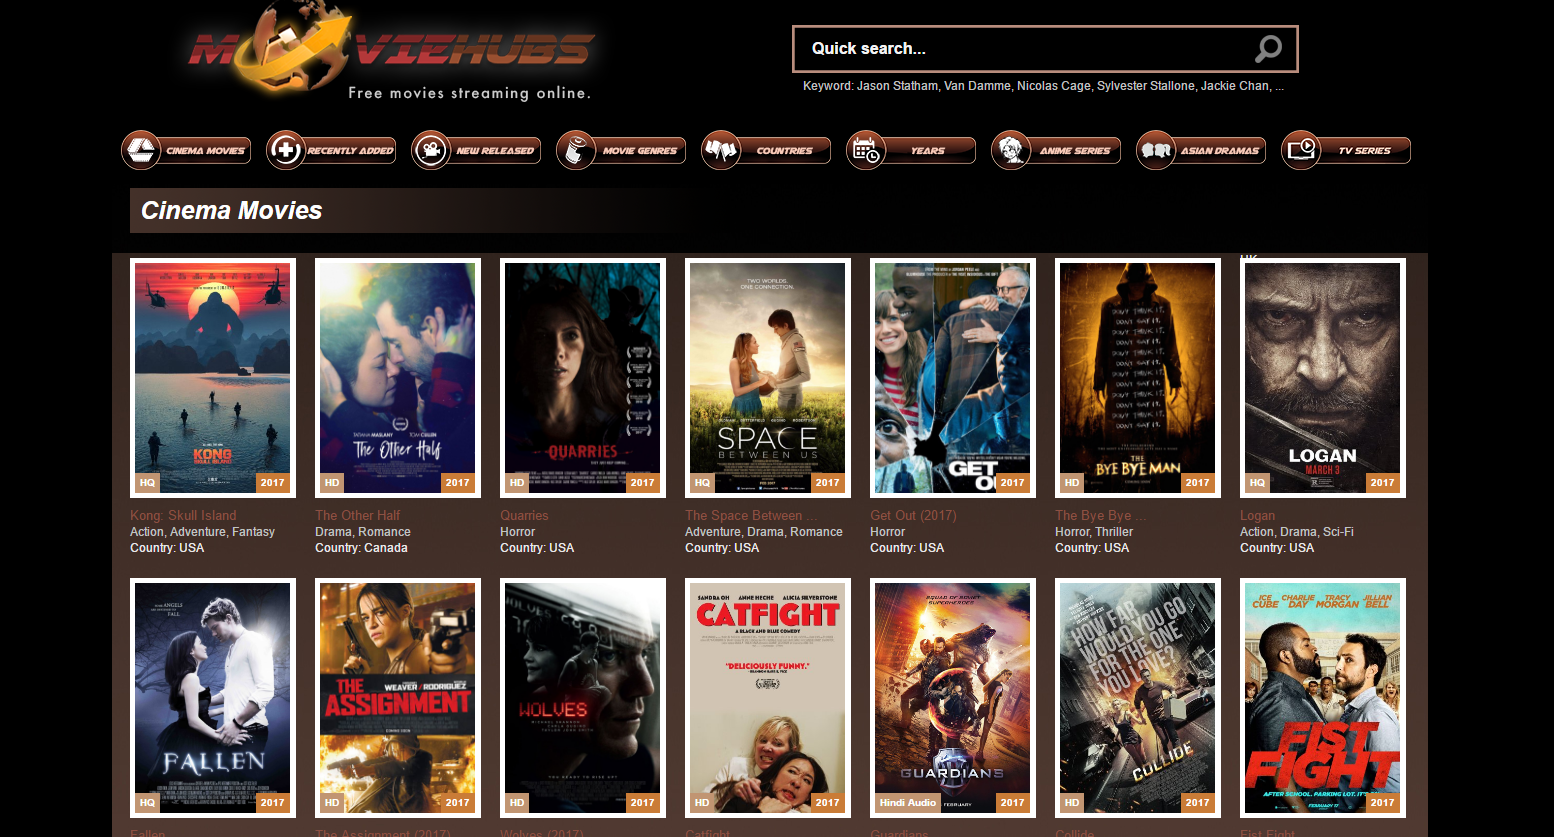The width and height of the screenshot is (1554, 837).
Task: Search the Nicolas Cage keyword
Action: 1054,86
